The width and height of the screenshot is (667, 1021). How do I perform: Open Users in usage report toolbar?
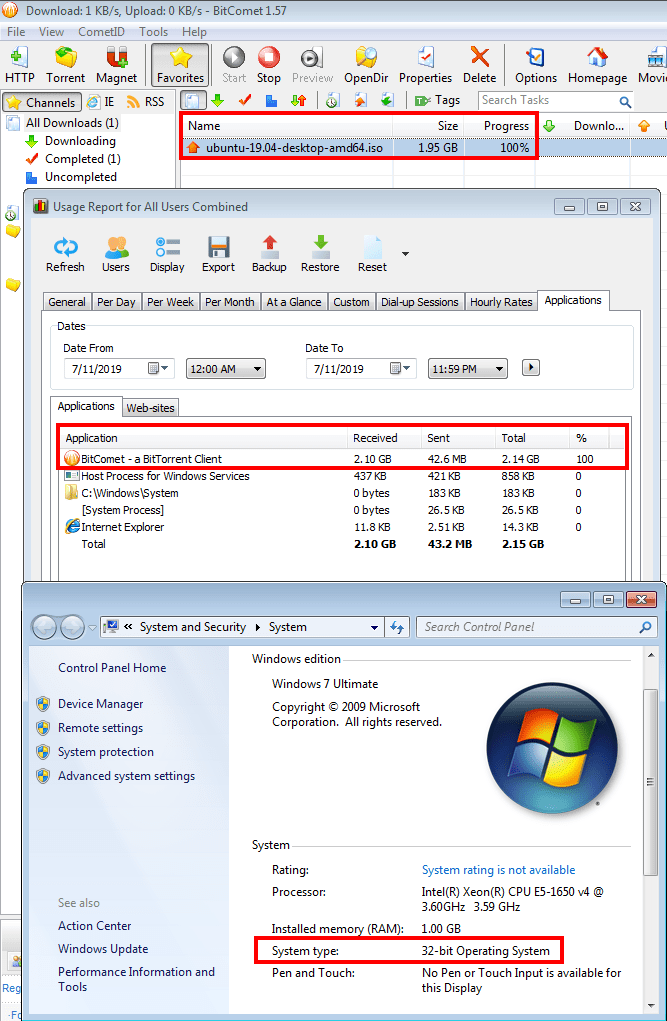(x=116, y=254)
